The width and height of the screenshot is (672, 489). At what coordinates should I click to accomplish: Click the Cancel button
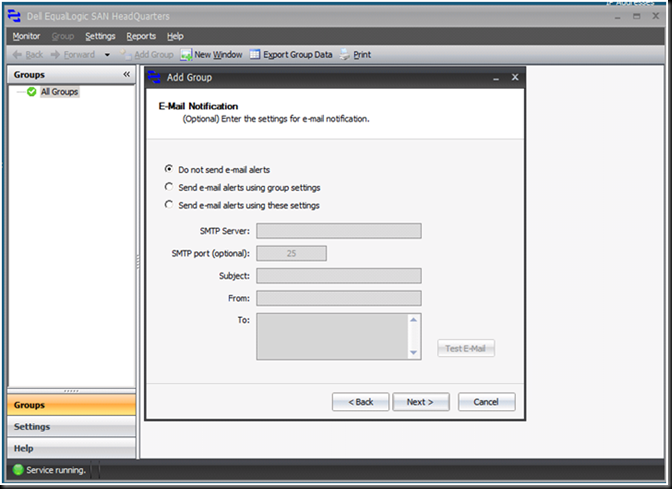coord(486,402)
